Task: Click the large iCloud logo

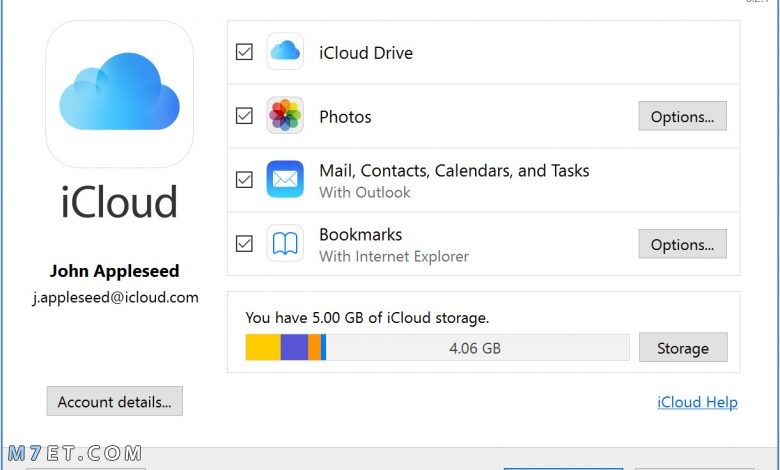Action: [119, 94]
